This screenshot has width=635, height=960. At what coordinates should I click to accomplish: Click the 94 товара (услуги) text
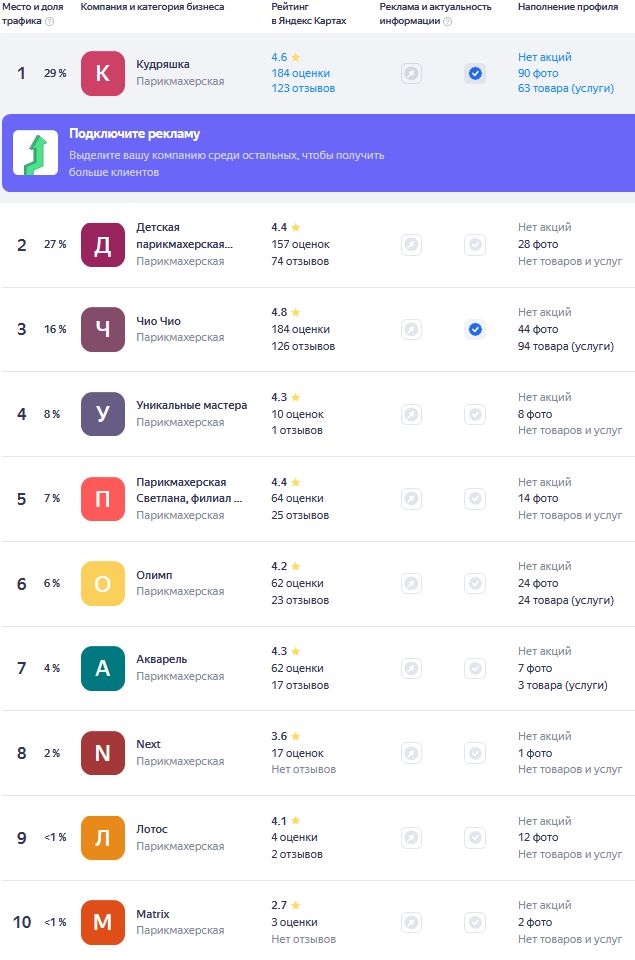[x=566, y=346]
